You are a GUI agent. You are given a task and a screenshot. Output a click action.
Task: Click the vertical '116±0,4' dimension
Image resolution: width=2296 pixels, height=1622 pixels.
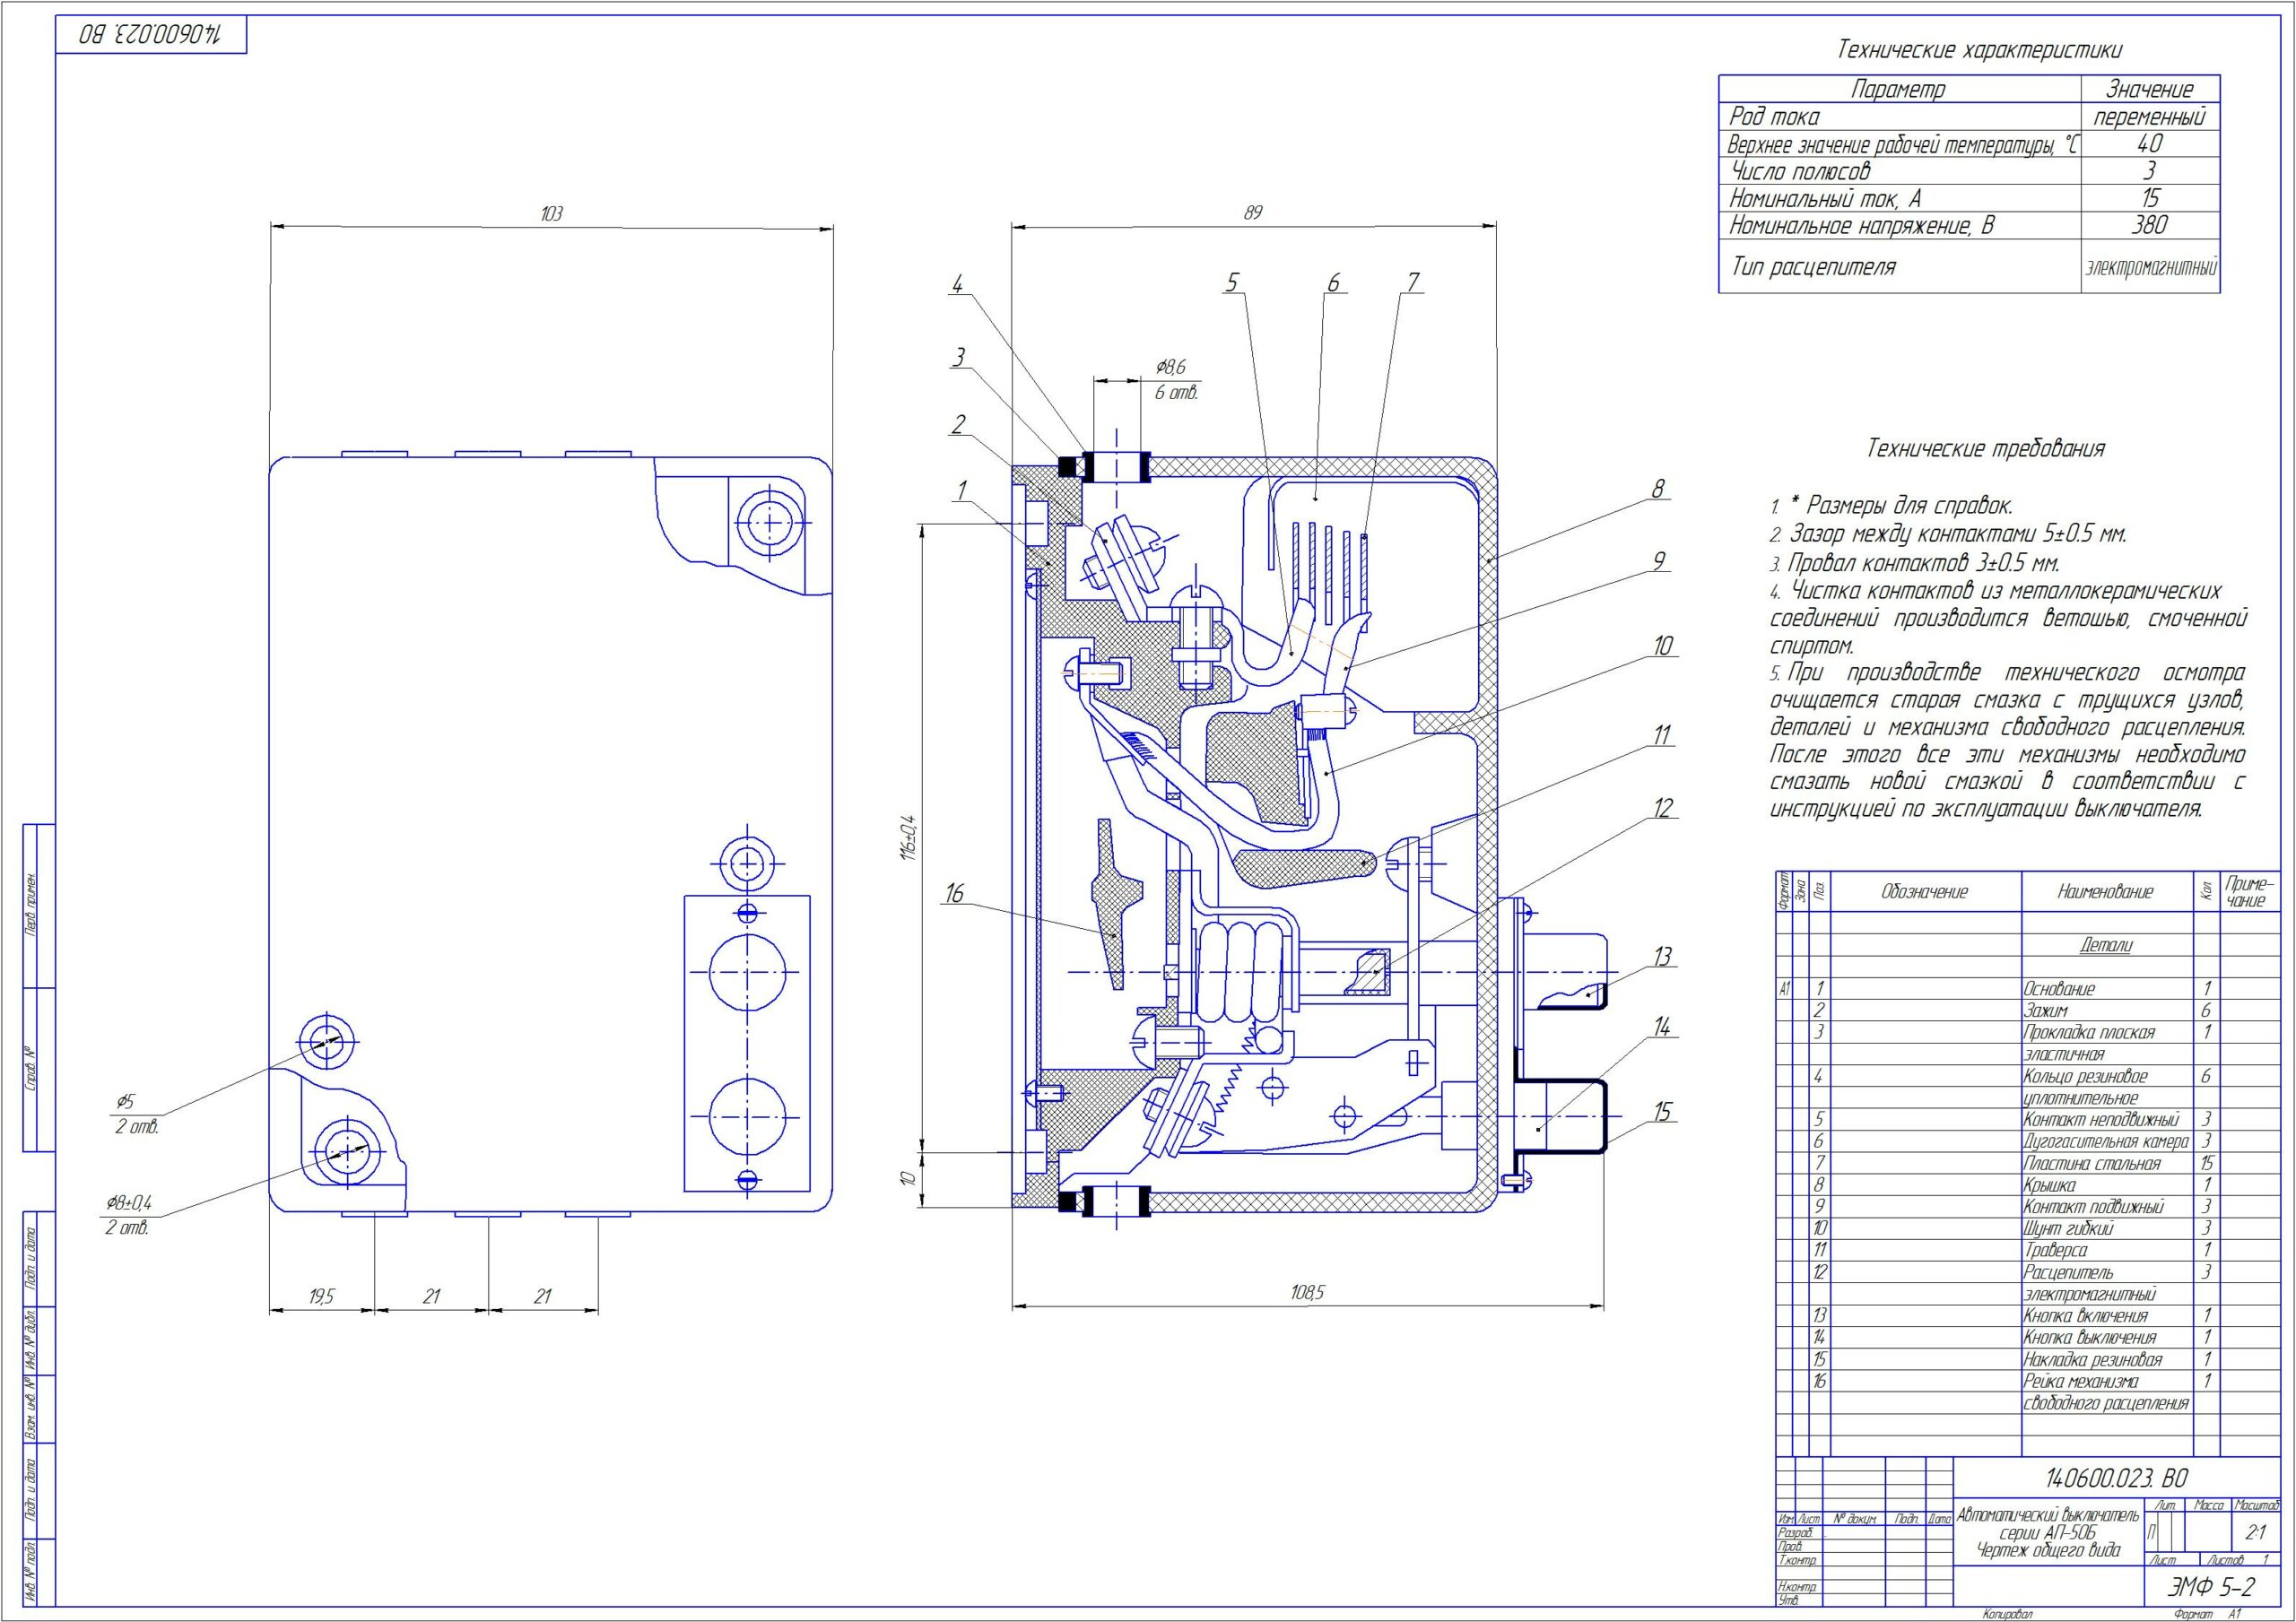pos(907,837)
